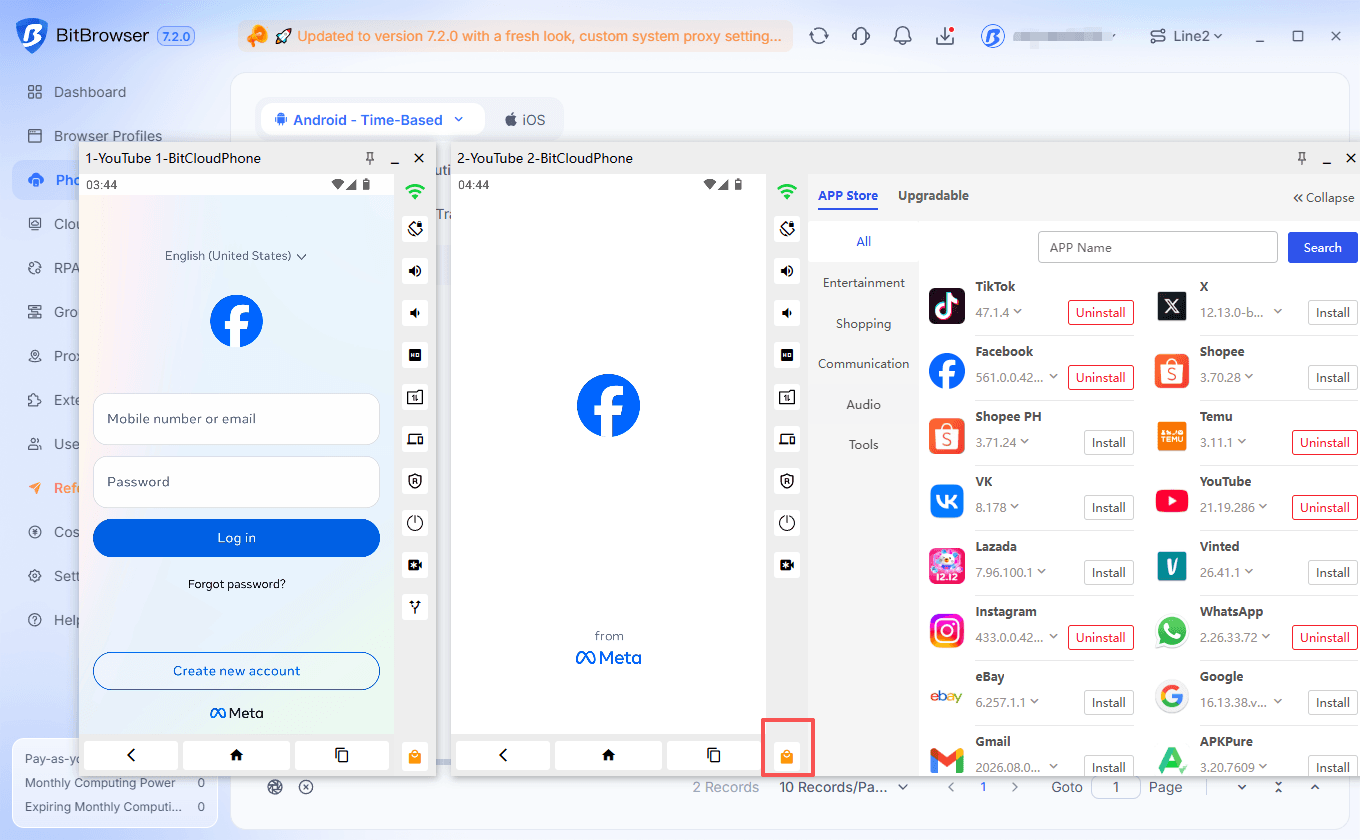This screenshot has width=1360, height=840.
Task: Tap the home button in YouTube 2 phone
Action: tap(608, 756)
